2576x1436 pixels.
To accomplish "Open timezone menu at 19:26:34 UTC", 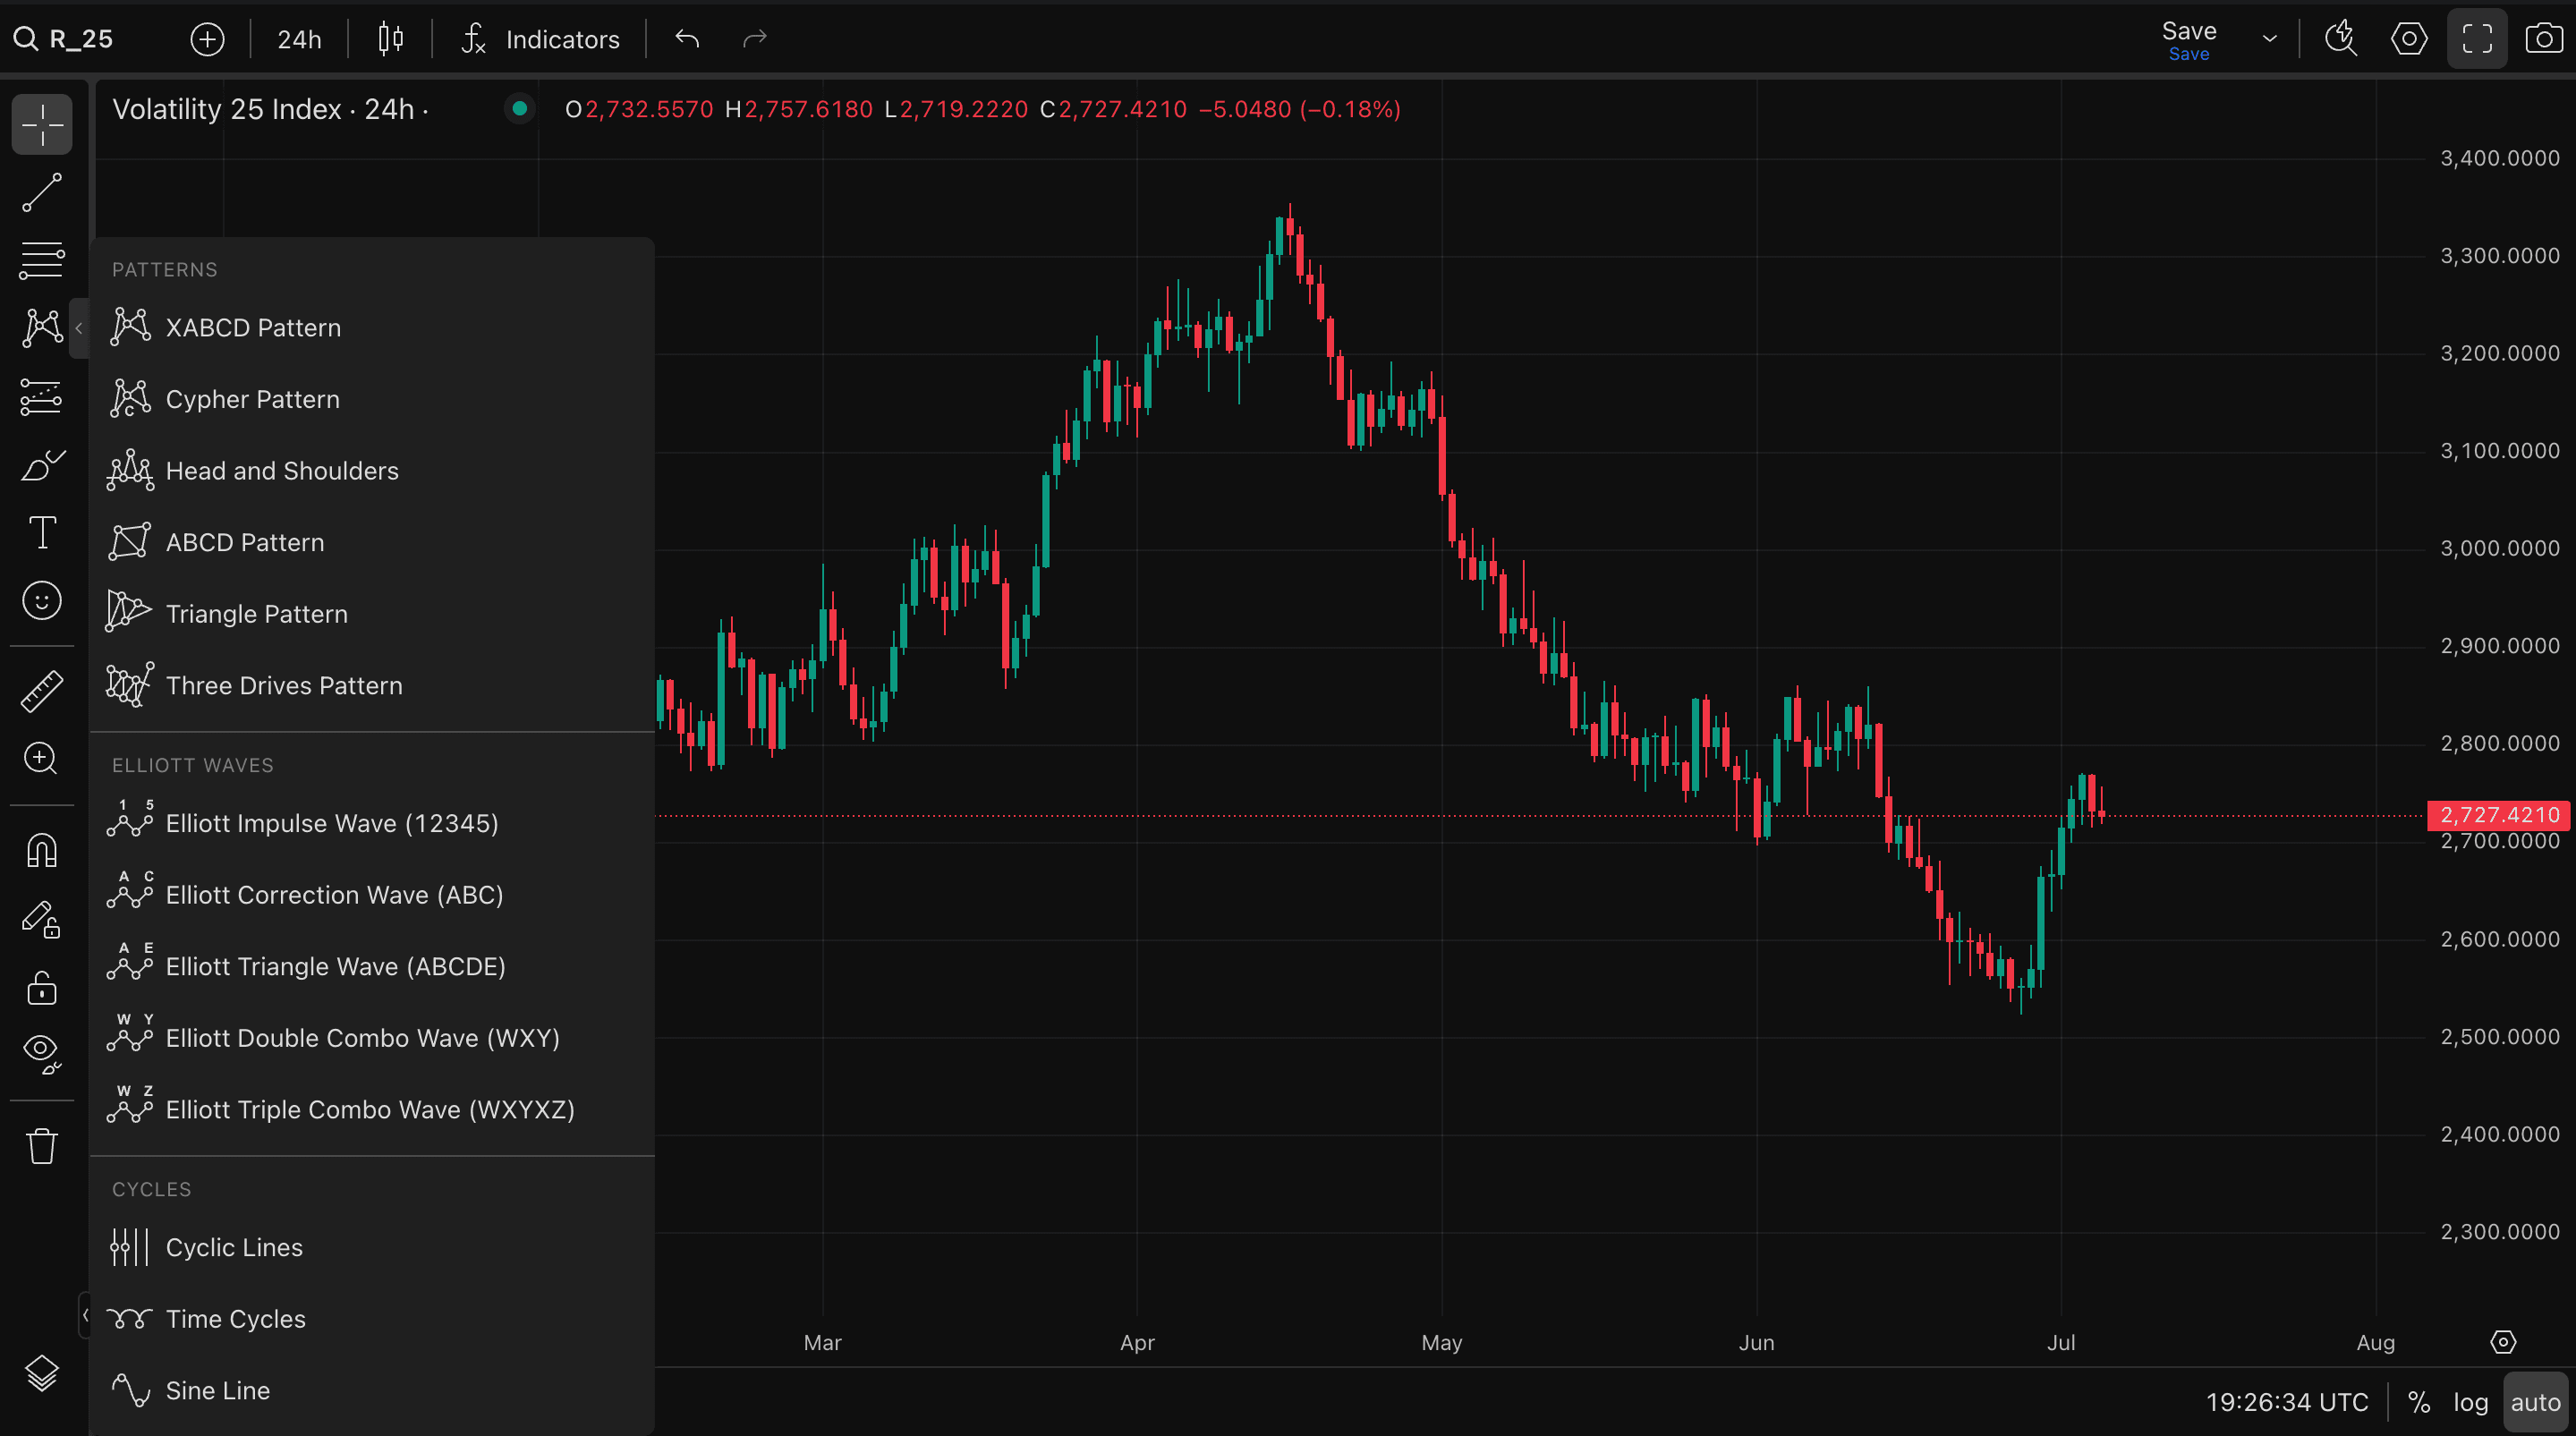I will coord(2287,1402).
